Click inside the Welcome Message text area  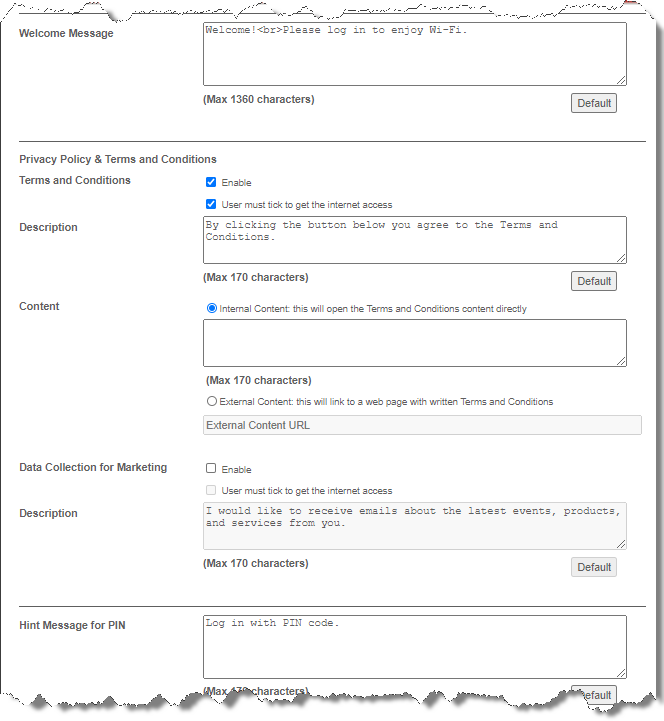pos(415,54)
